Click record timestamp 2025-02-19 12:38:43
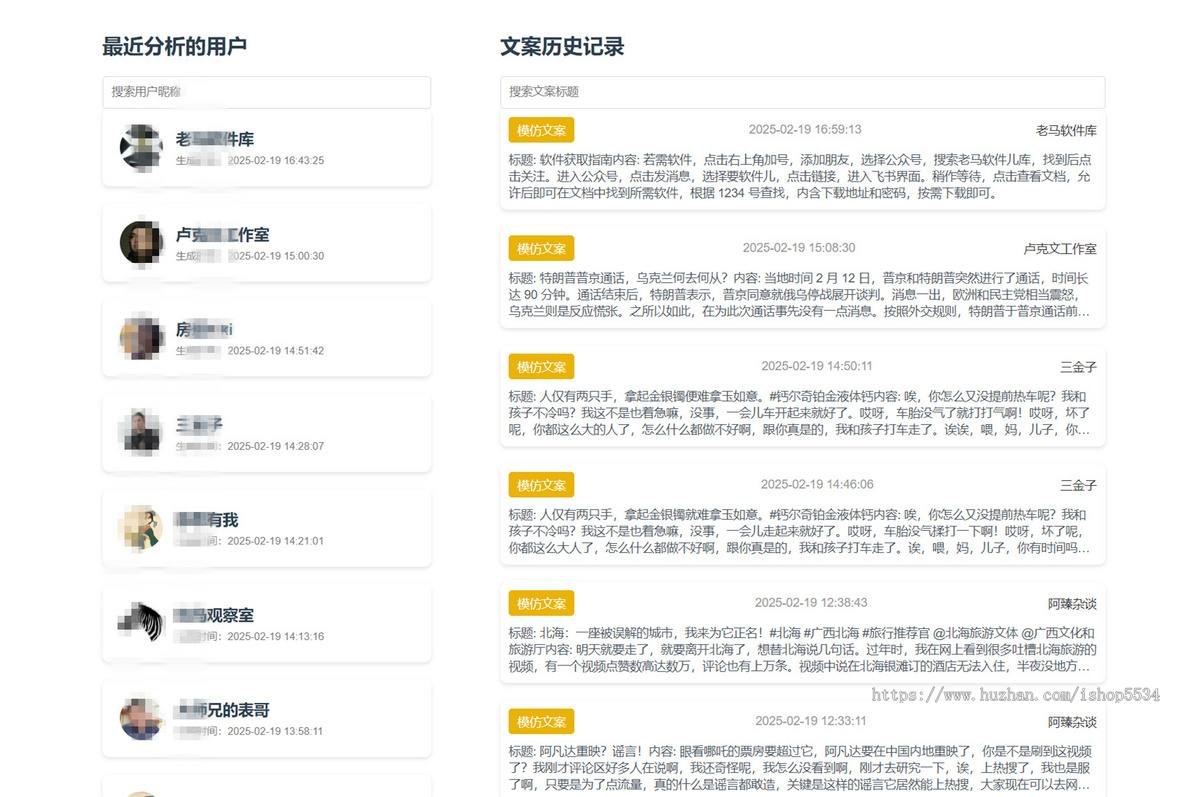 click(x=811, y=602)
